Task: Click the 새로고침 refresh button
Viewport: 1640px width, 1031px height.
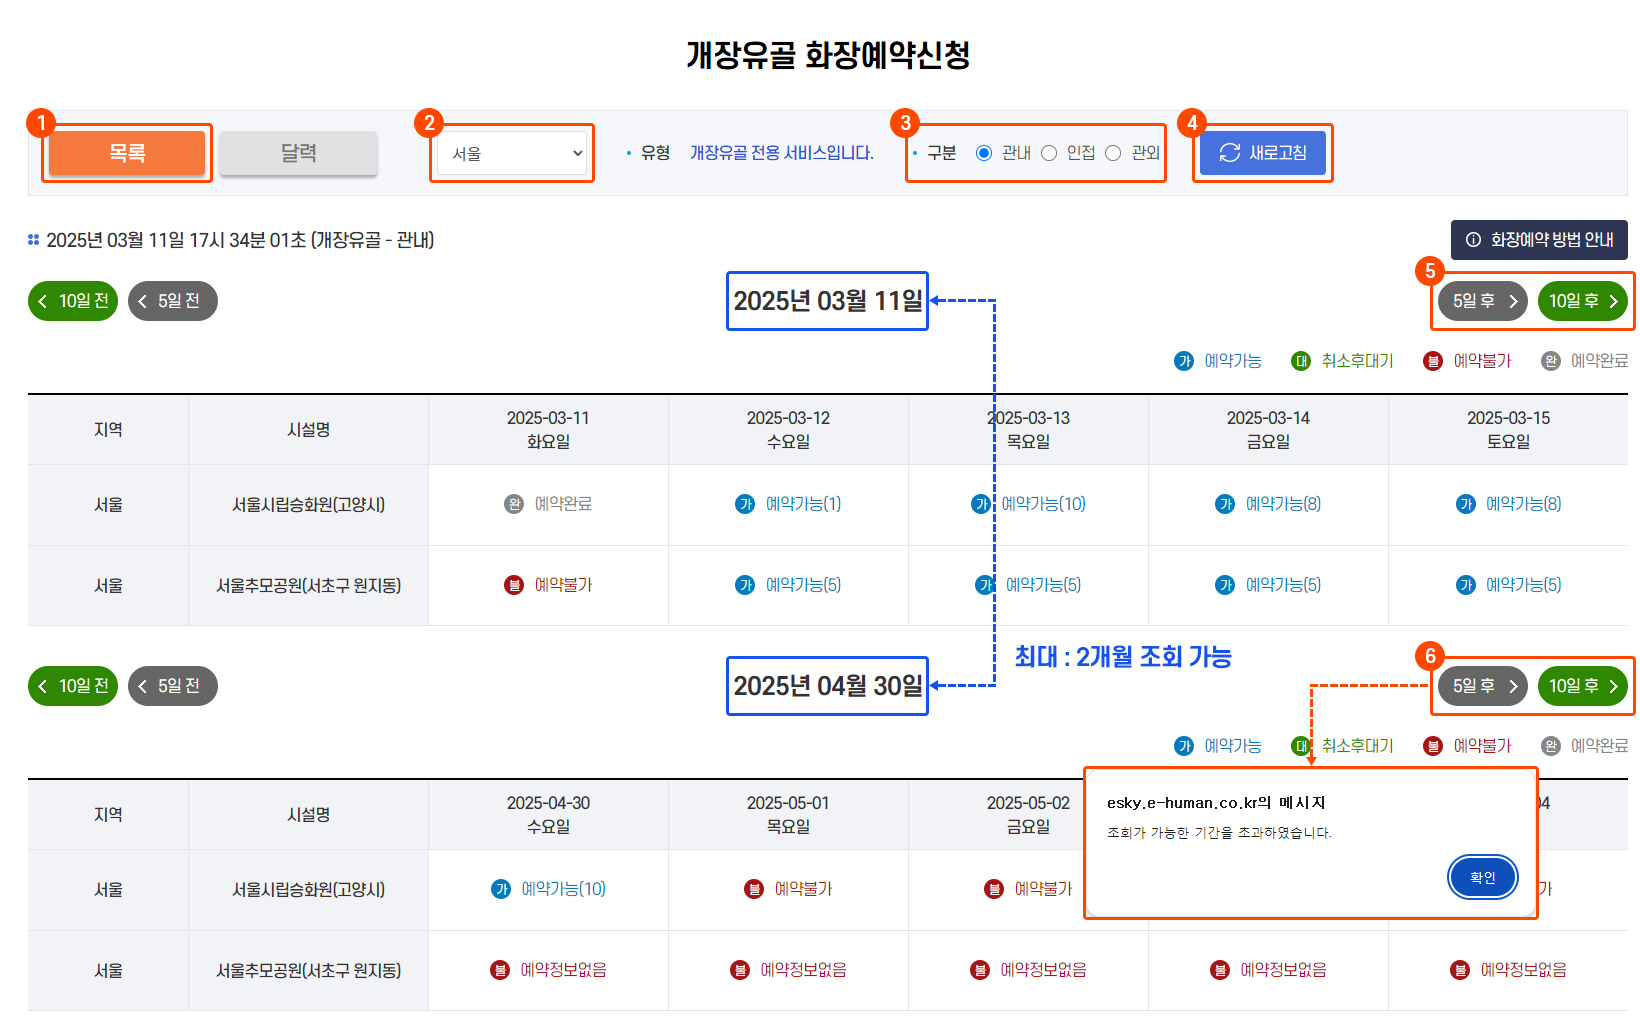Action: point(1263,153)
